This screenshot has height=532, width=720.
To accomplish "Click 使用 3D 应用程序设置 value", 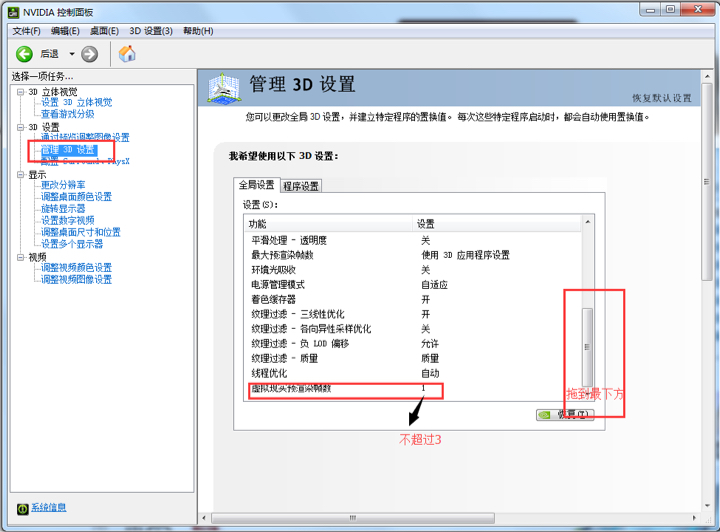I will click(x=465, y=255).
